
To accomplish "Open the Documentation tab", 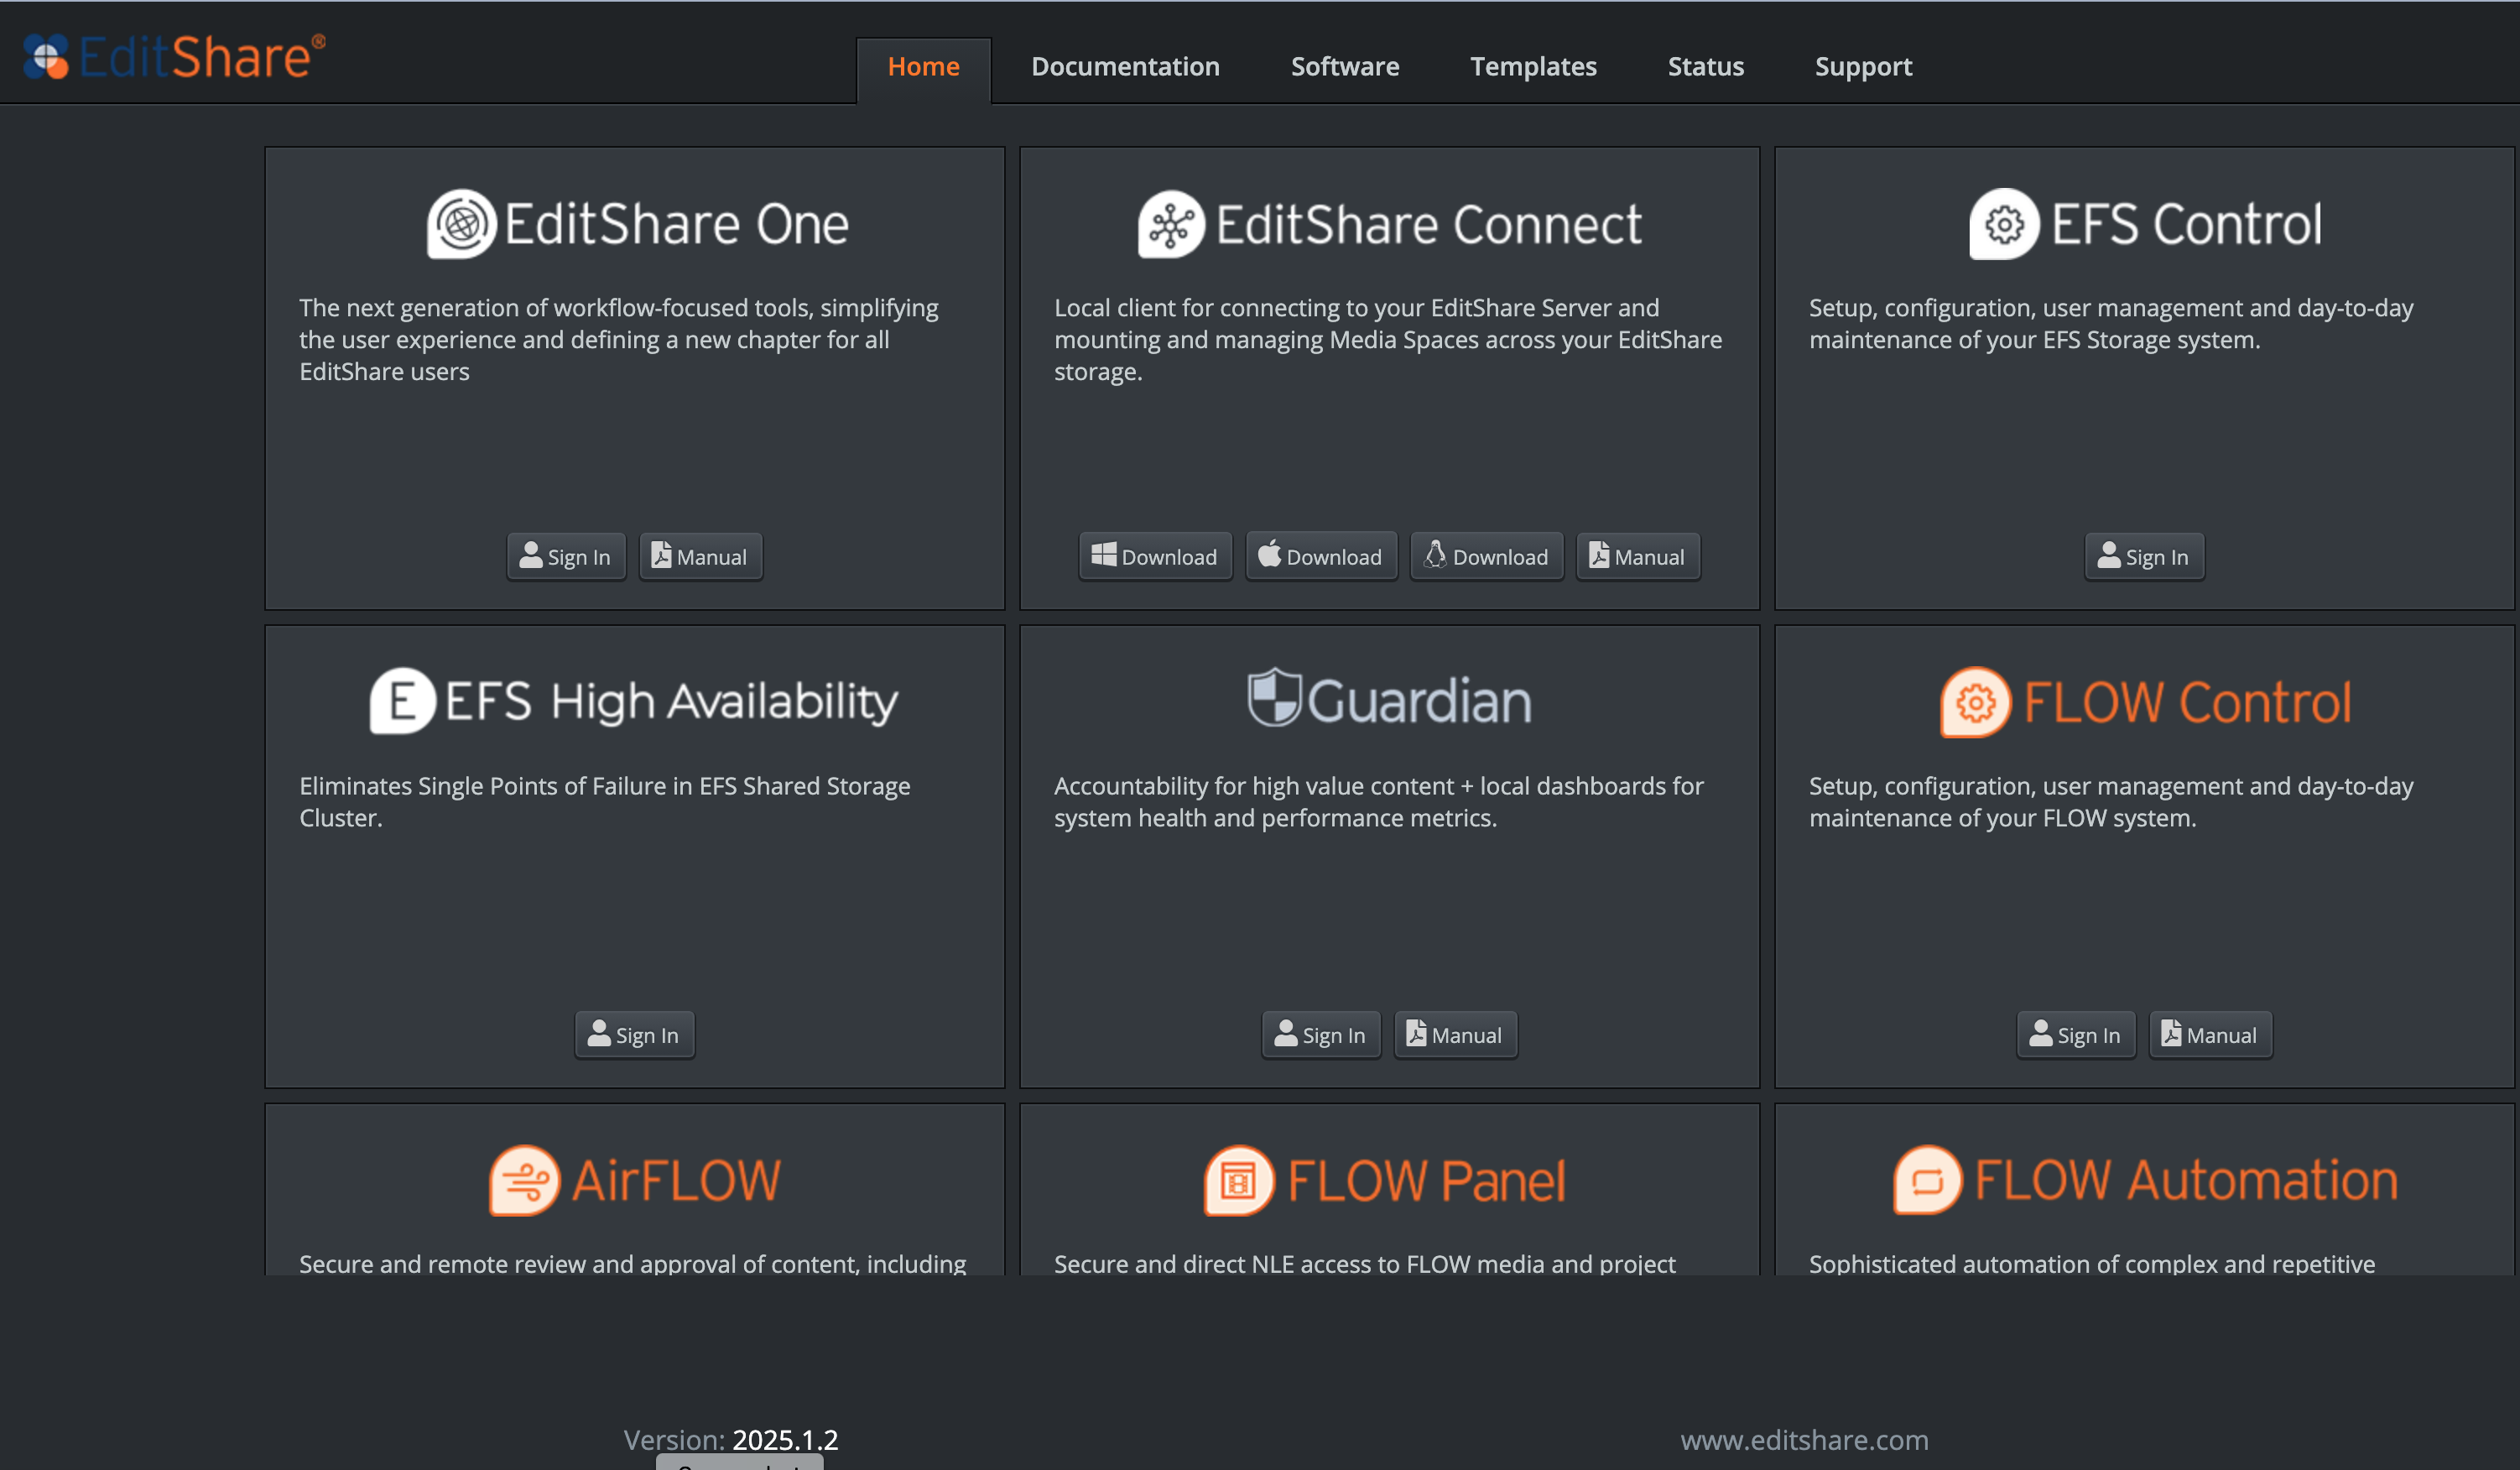I will pos(1125,67).
